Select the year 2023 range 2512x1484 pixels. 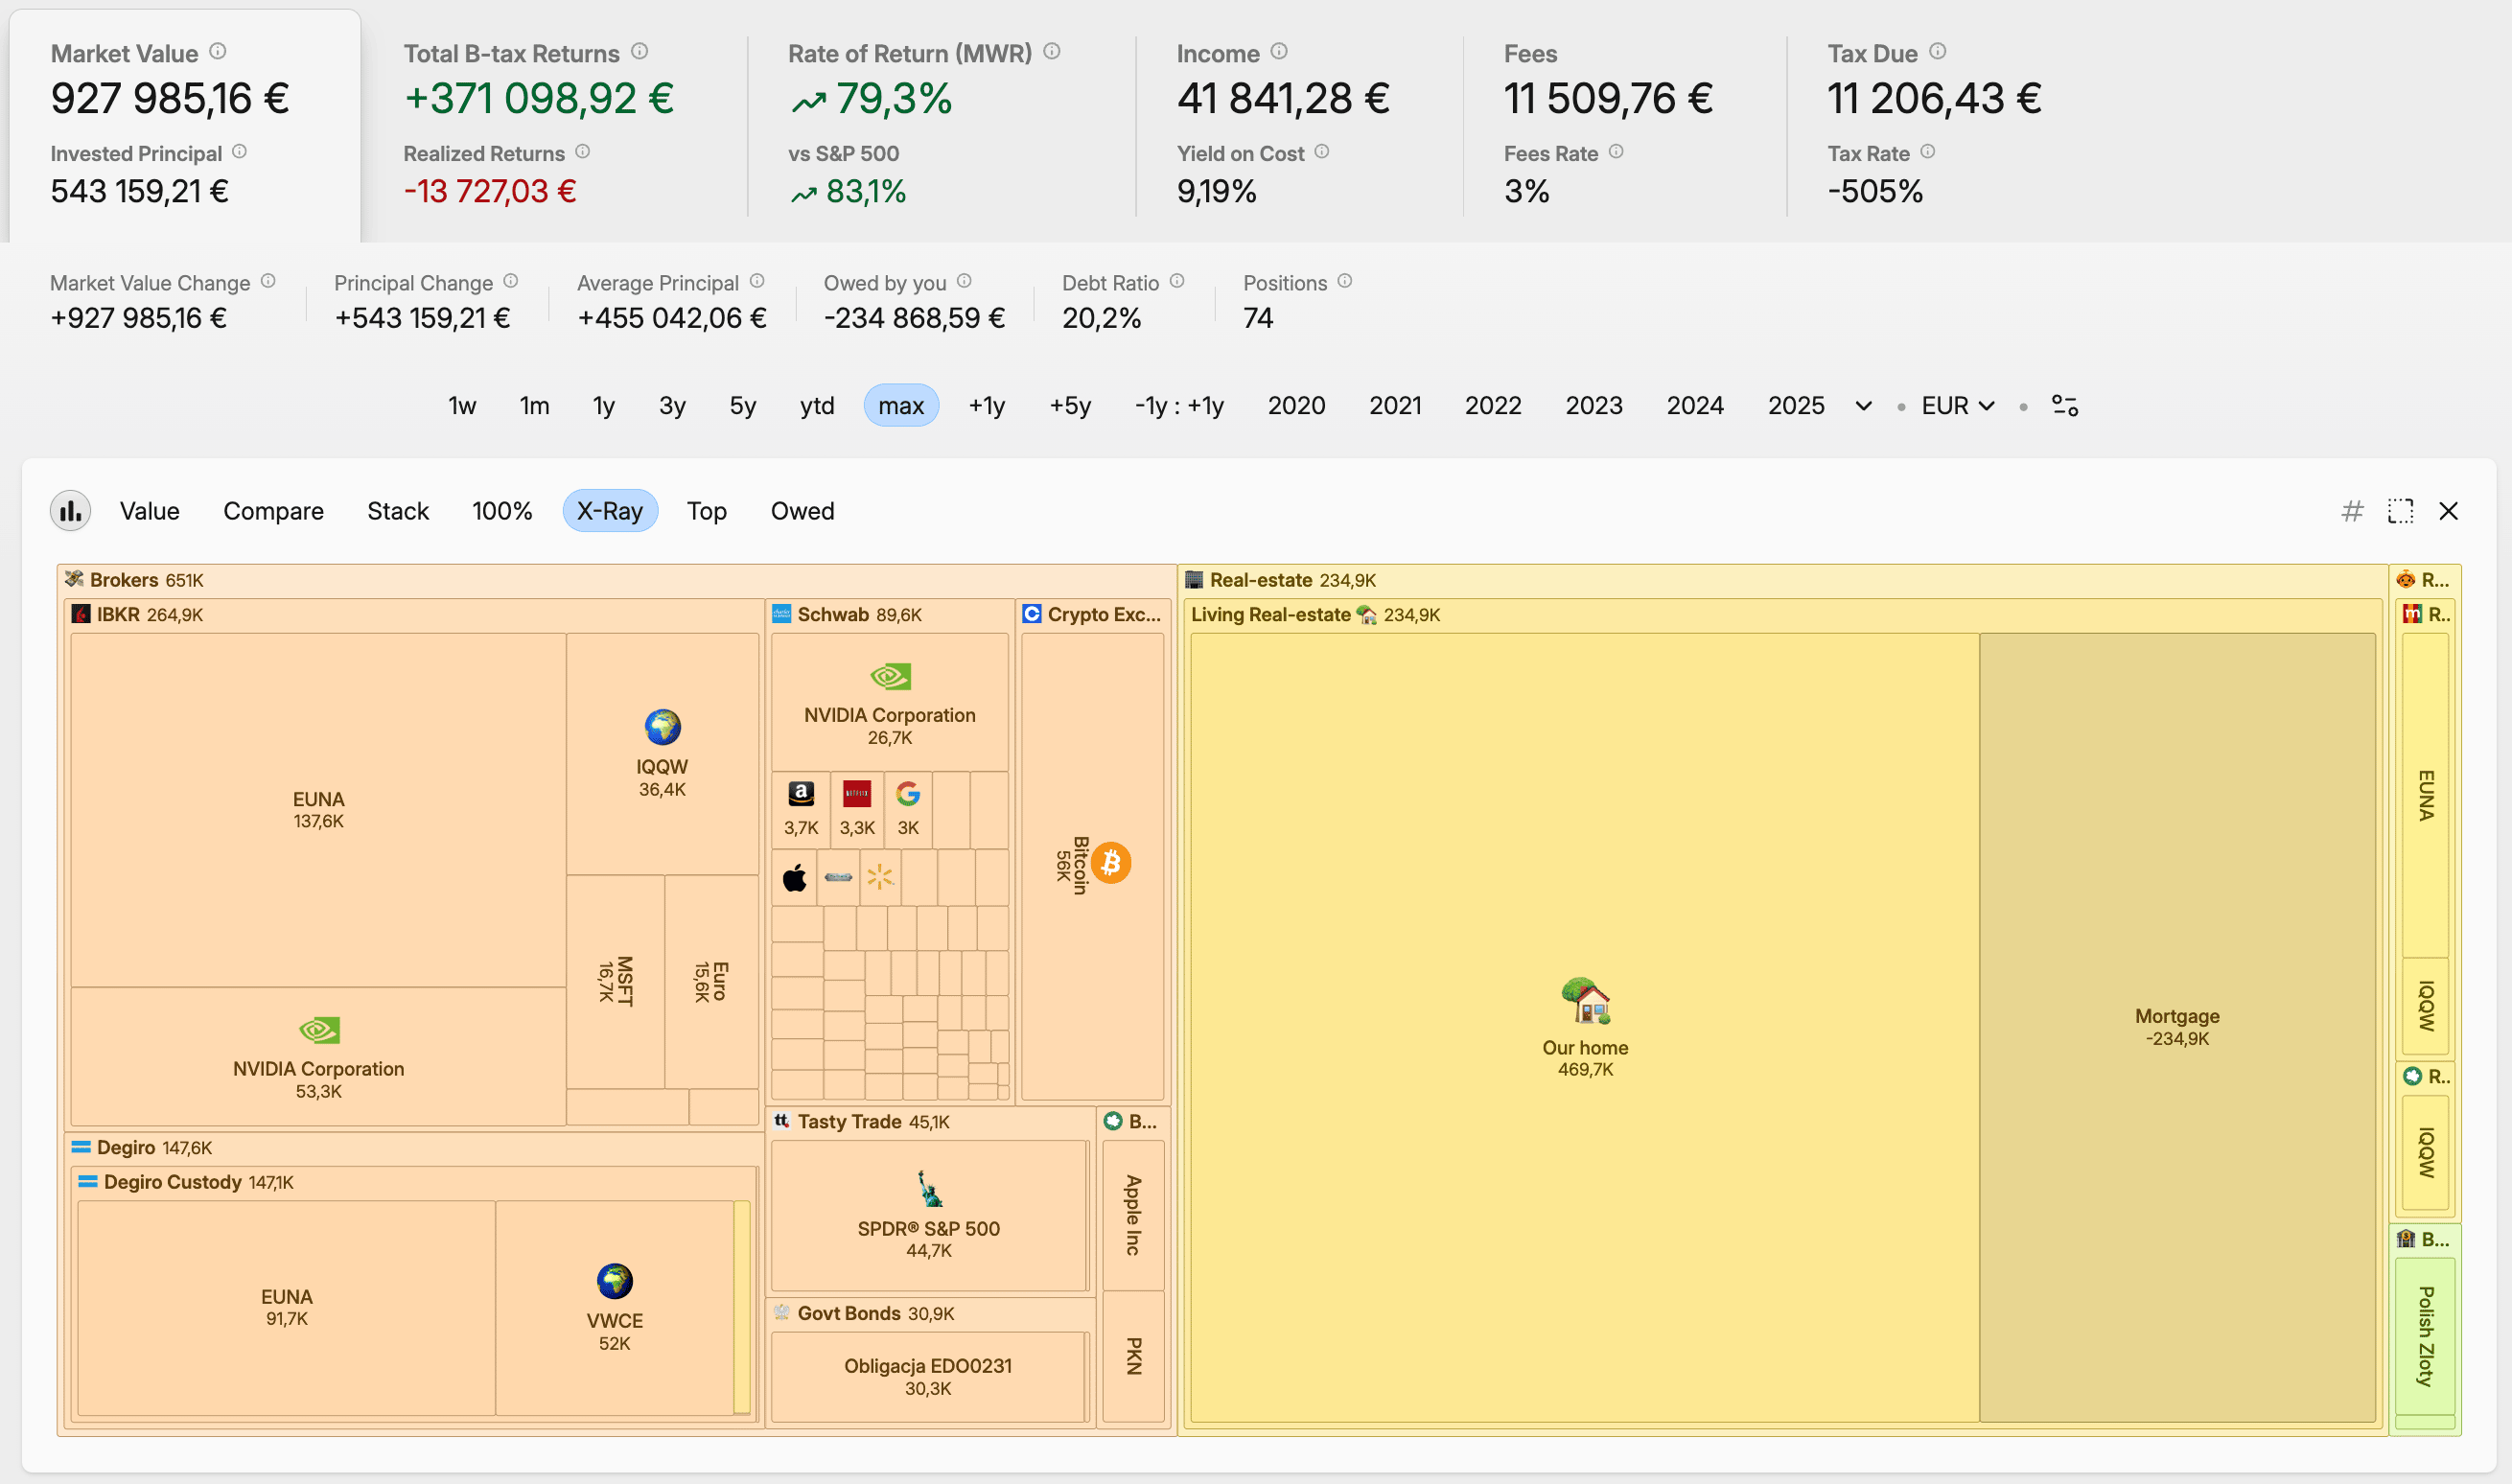1594,405
